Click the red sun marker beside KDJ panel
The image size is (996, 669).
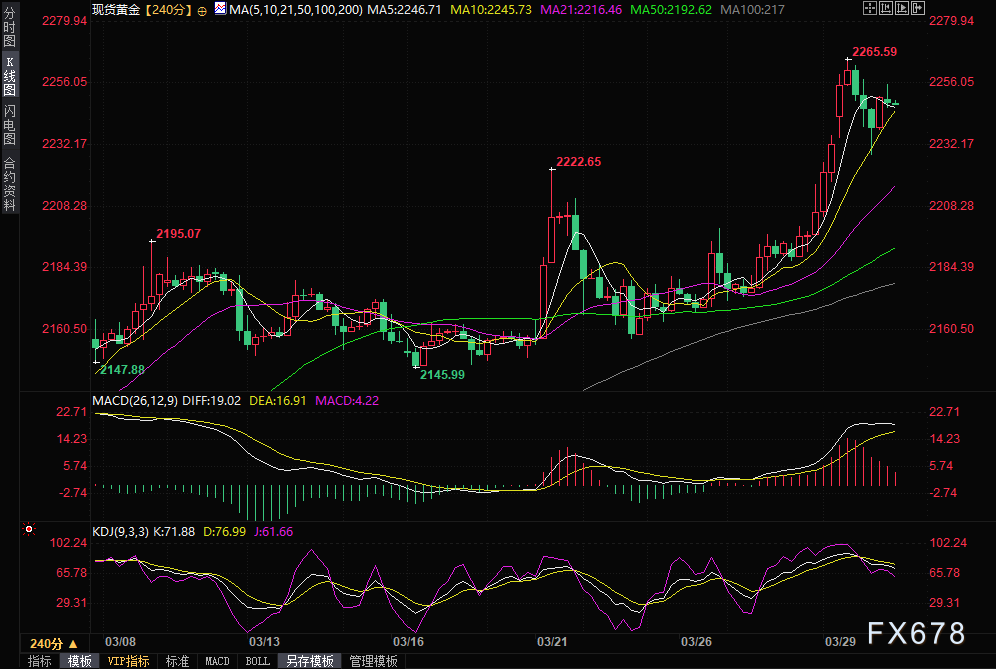(29, 529)
